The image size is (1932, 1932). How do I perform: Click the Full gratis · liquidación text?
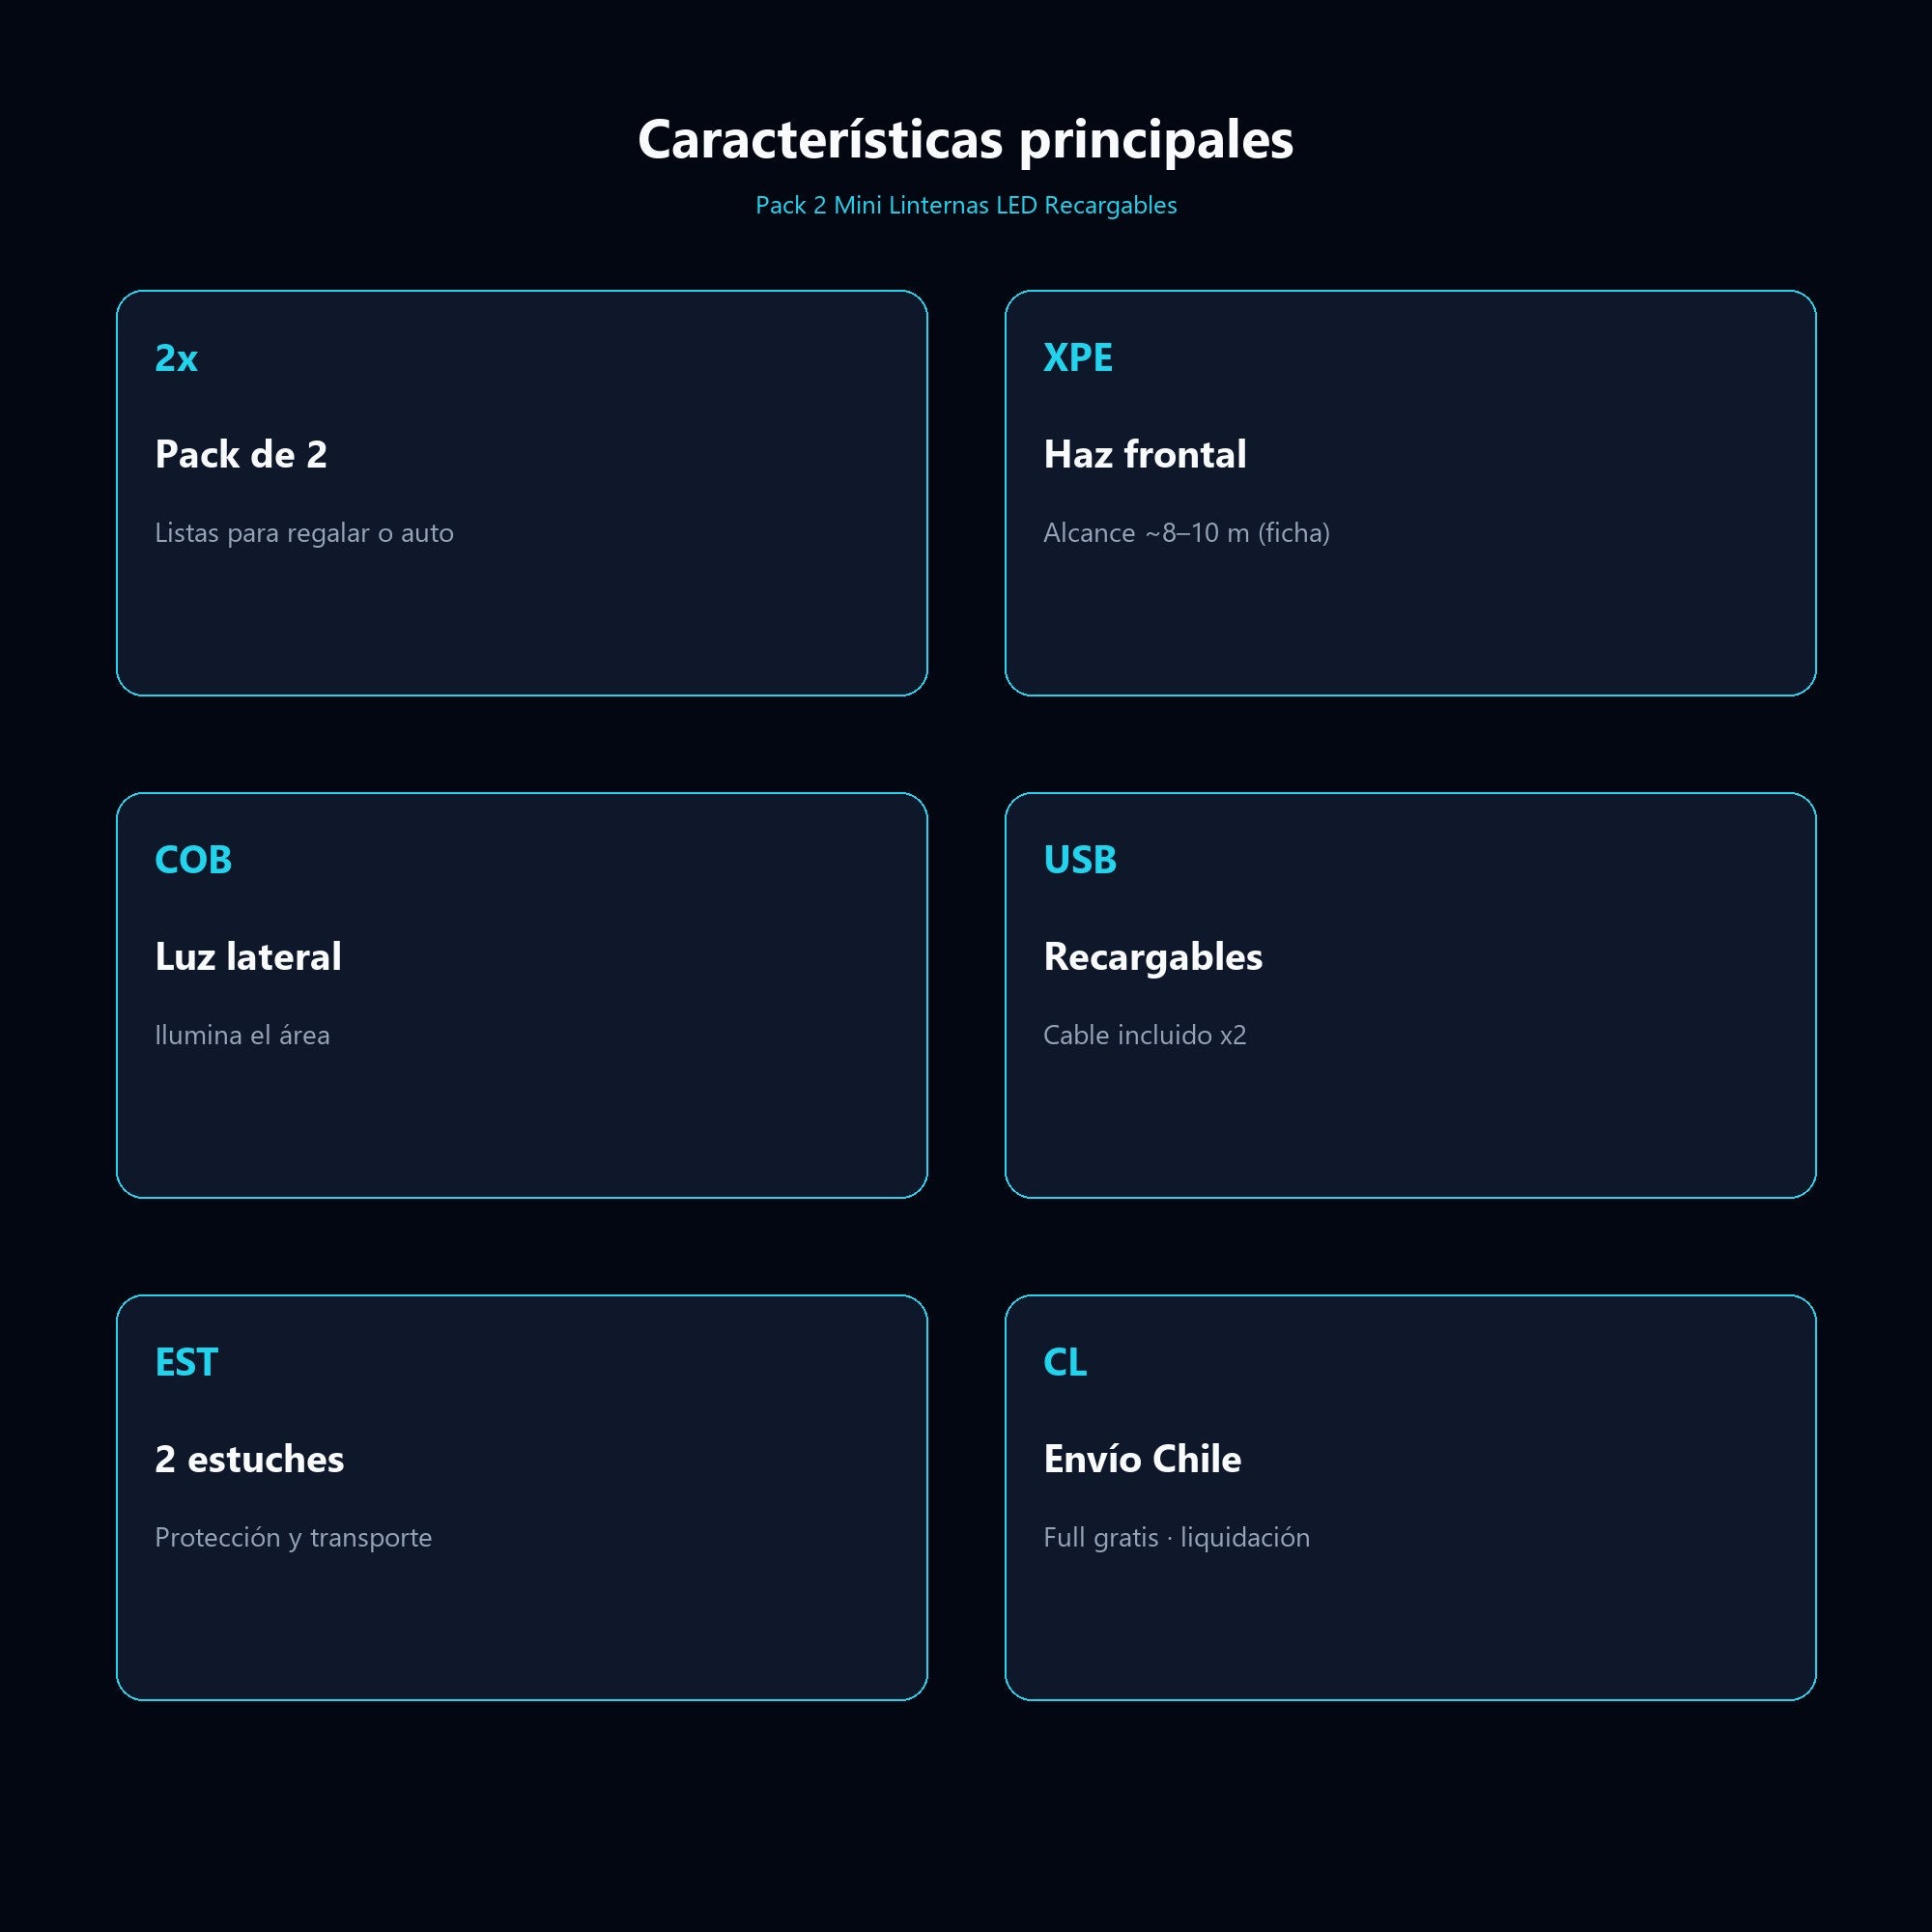[1176, 1537]
